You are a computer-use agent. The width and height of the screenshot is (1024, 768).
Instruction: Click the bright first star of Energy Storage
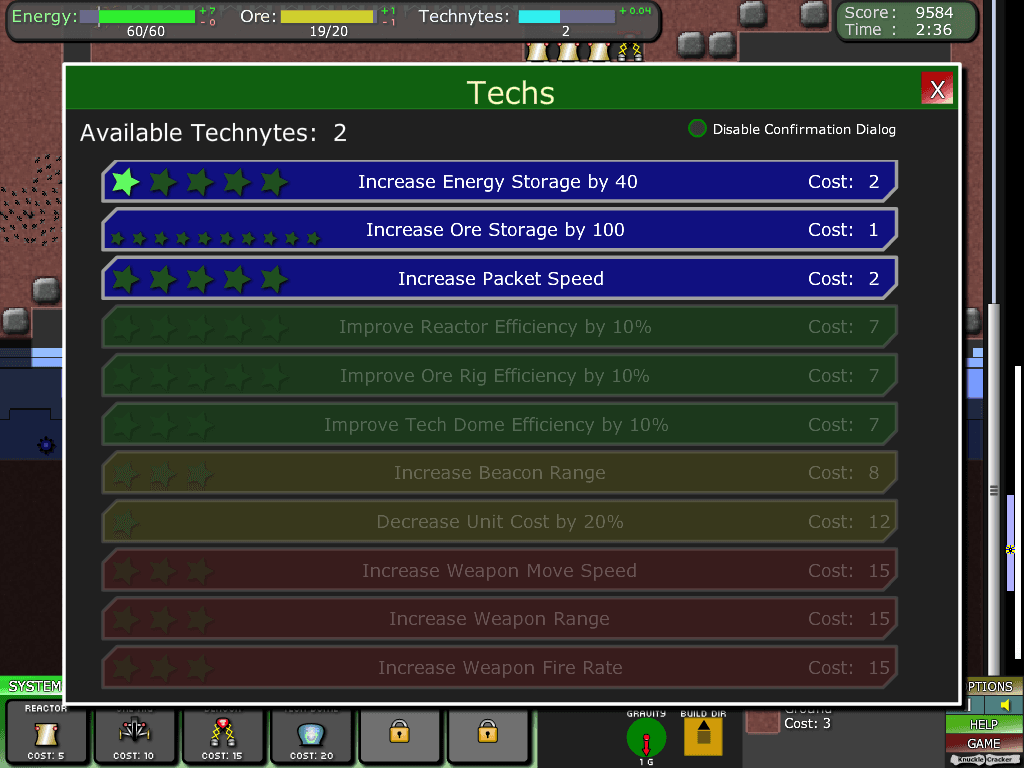point(125,182)
